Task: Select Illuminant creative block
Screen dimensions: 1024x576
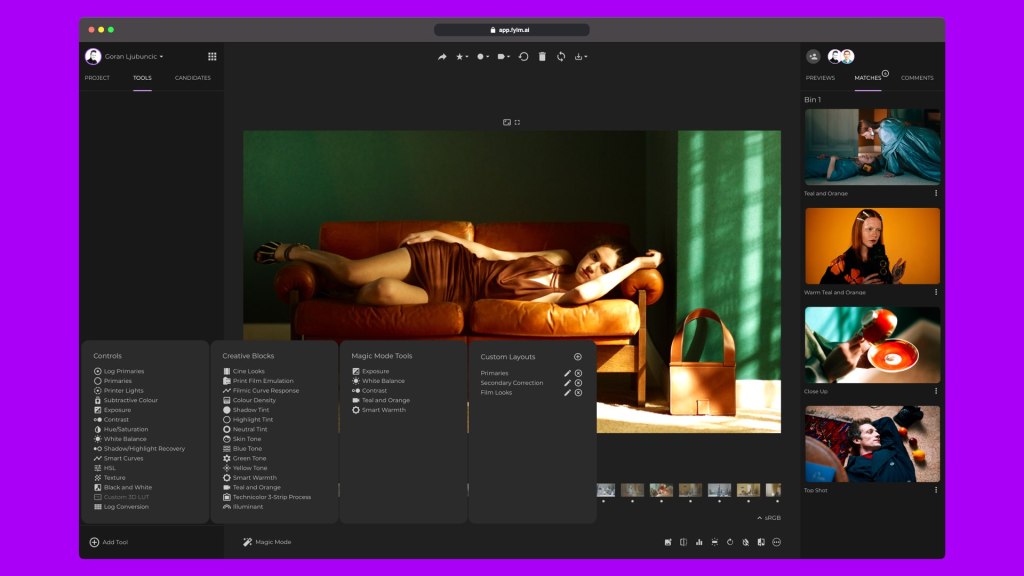Action: [243, 507]
